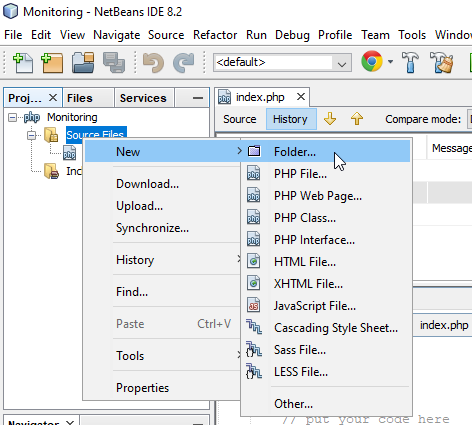Open the Debug menu
Viewport: 472px width, 425px height.
click(x=292, y=35)
